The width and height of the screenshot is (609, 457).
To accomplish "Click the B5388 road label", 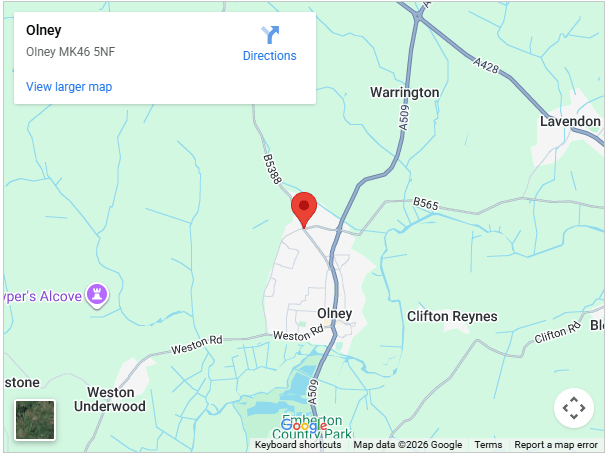I will coord(272,169).
